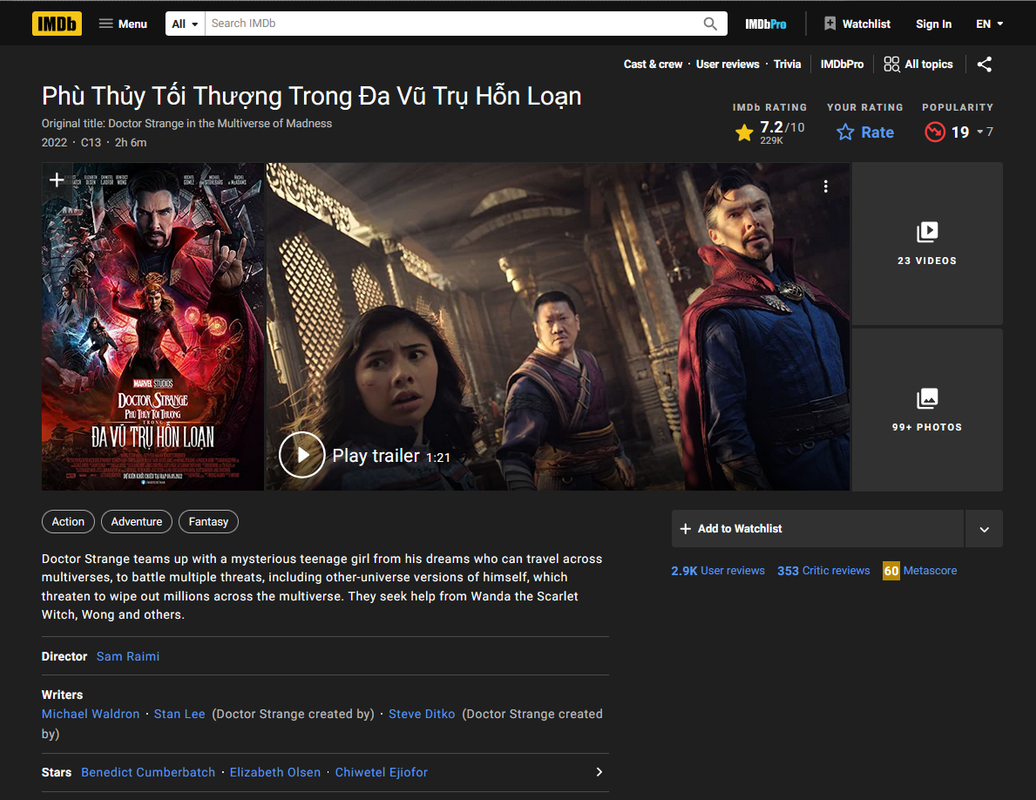Go to Cast & crew
The image size is (1036, 800).
653,64
